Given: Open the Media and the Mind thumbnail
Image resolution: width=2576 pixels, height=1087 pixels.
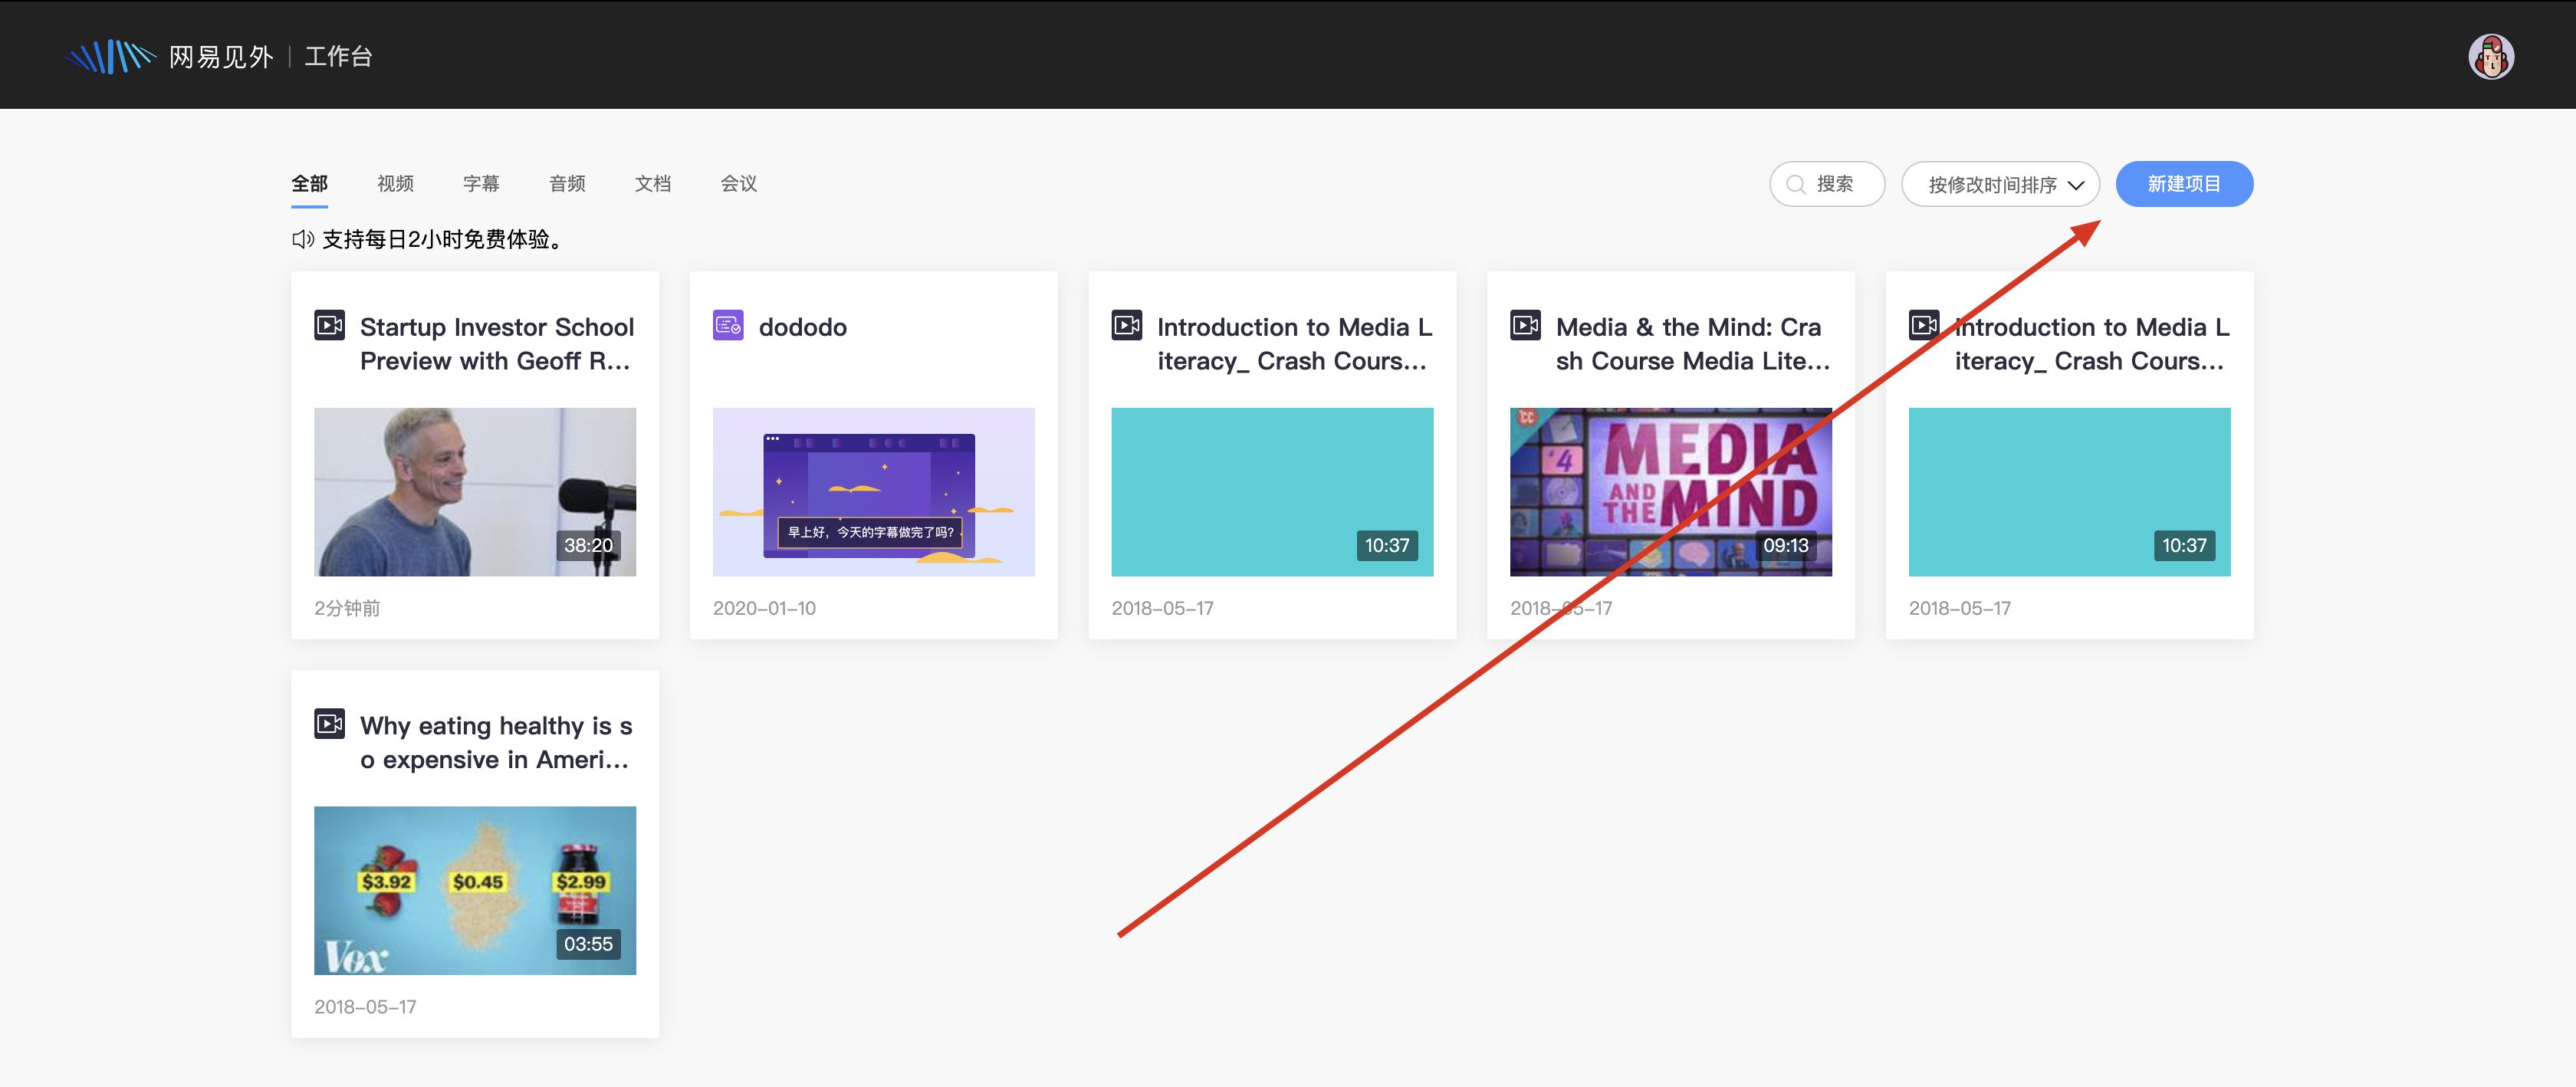Looking at the screenshot, I should [x=1670, y=492].
